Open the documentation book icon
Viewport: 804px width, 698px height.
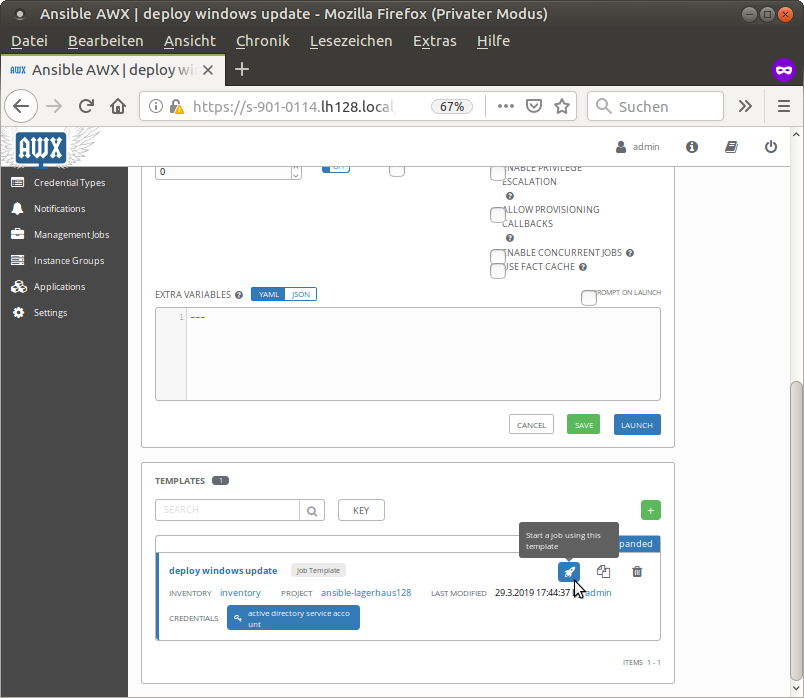click(731, 147)
